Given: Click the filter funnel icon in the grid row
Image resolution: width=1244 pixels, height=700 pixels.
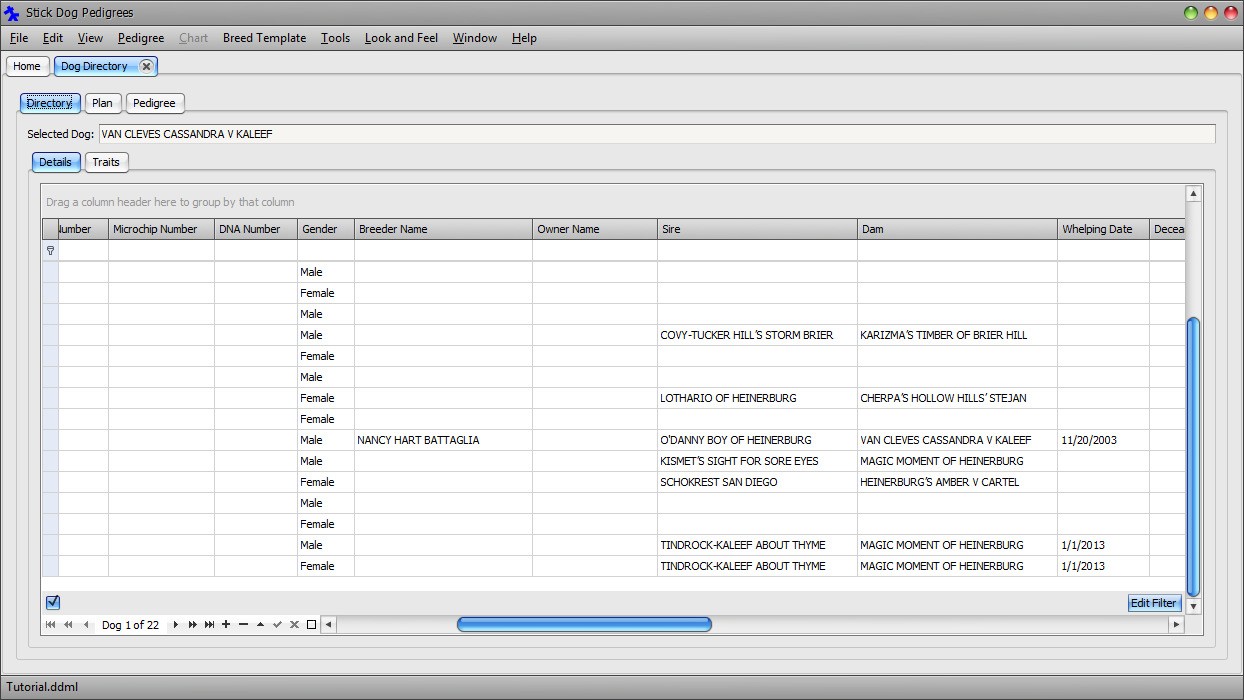Looking at the screenshot, I should (x=50, y=250).
